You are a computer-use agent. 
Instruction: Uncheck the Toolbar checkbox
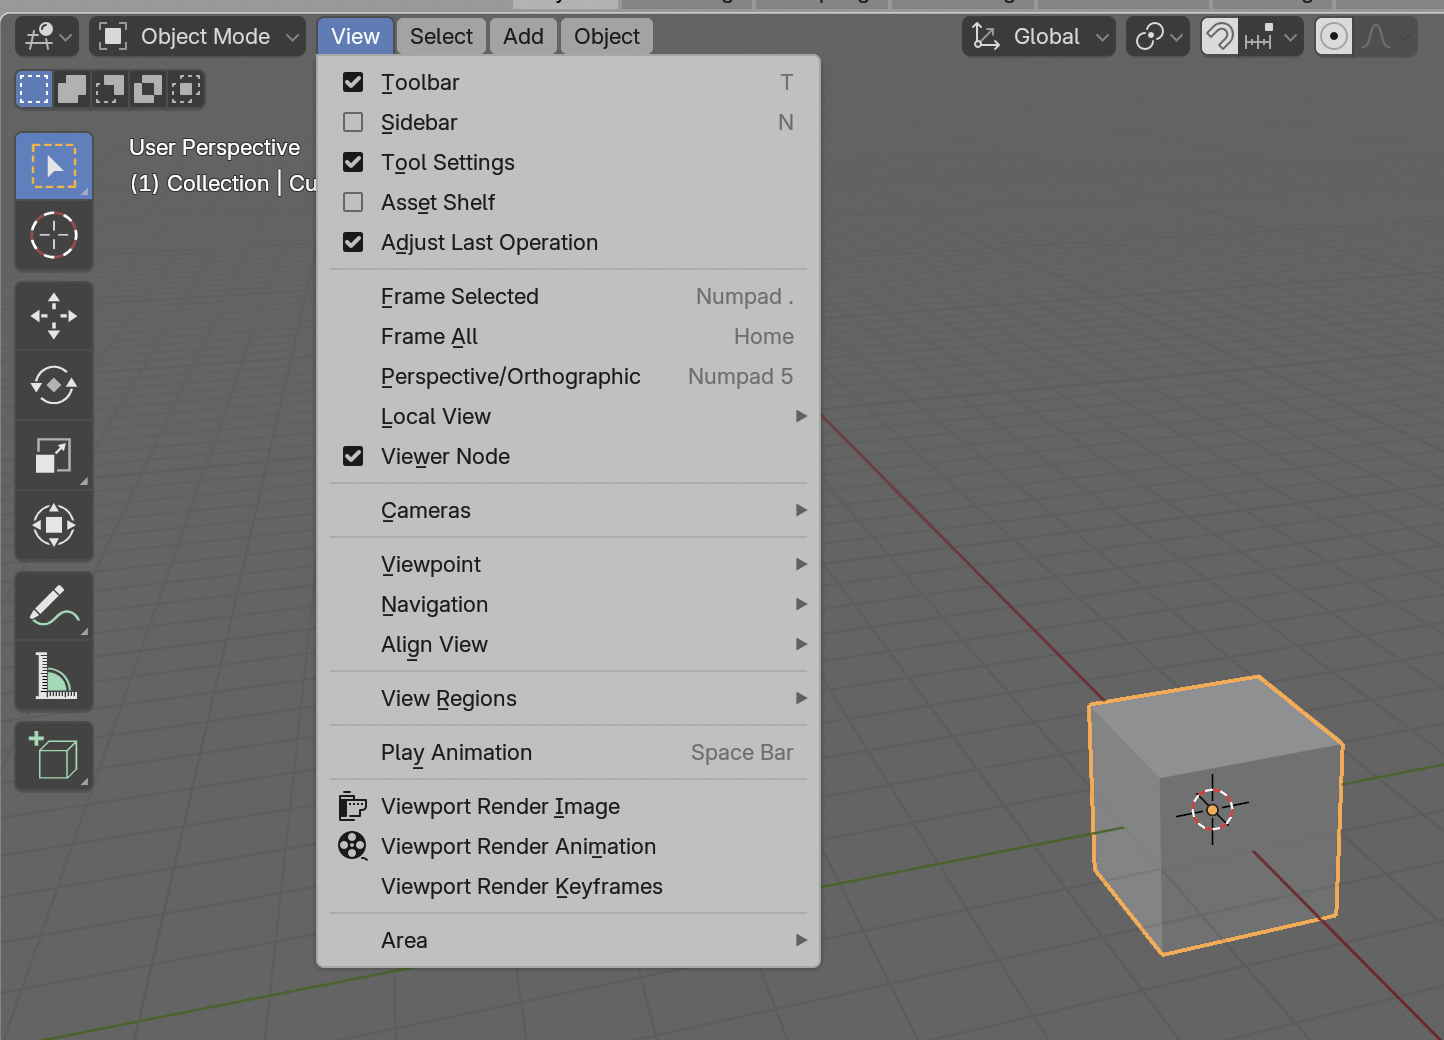pyautogui.click(x=353, y=82)
